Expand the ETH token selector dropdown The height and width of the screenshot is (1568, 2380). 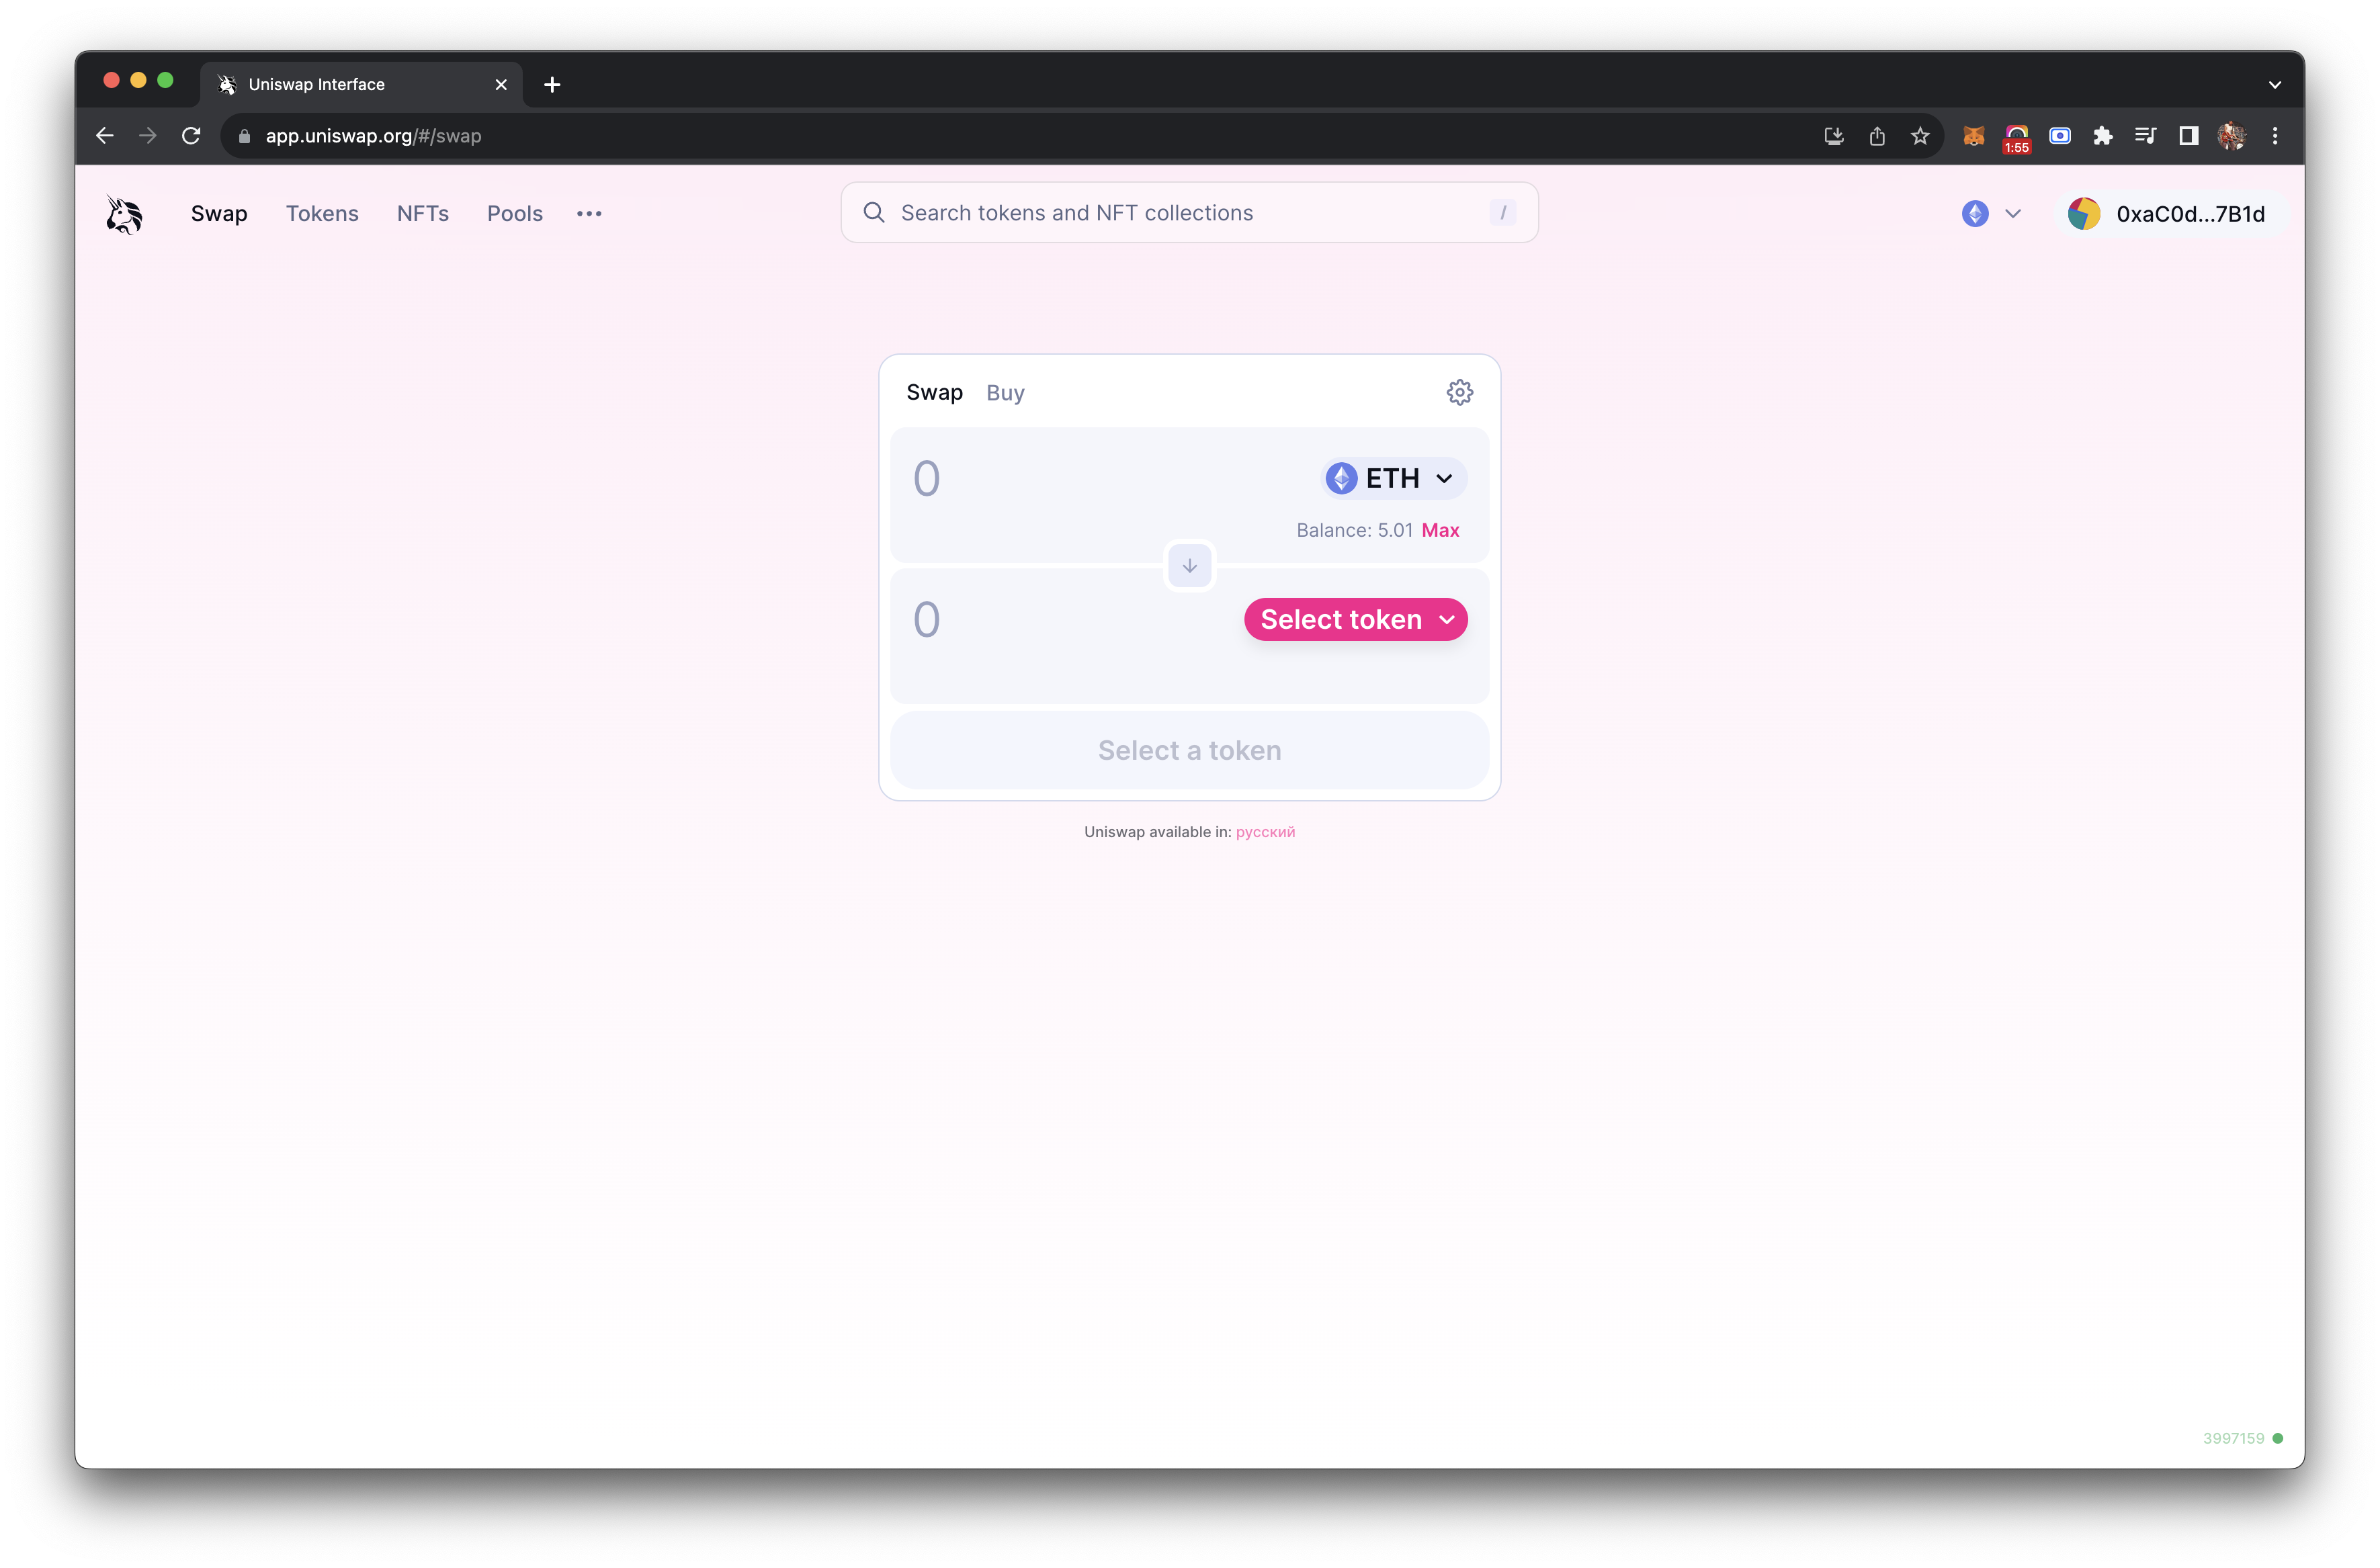pyautogui.click(x=1388, y=478)
